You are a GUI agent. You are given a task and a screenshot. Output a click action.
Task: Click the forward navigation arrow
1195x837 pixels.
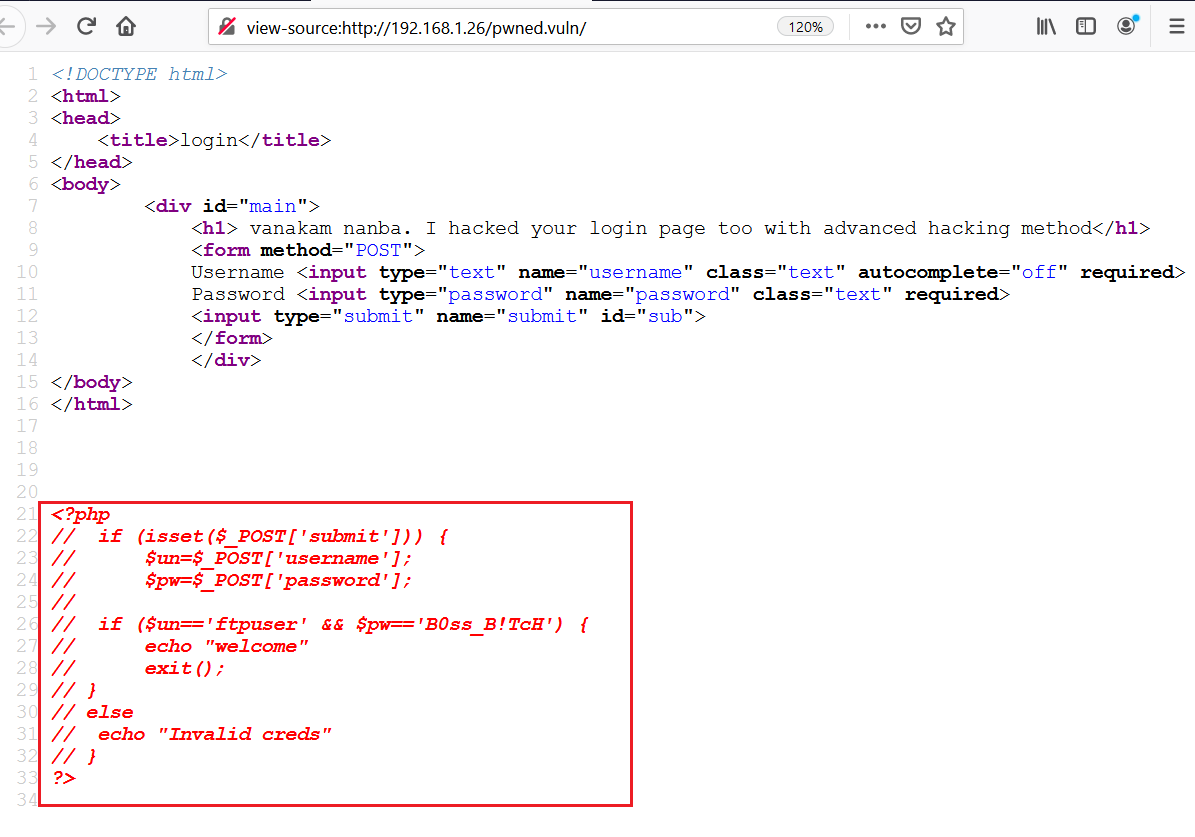tap(46, 27)
